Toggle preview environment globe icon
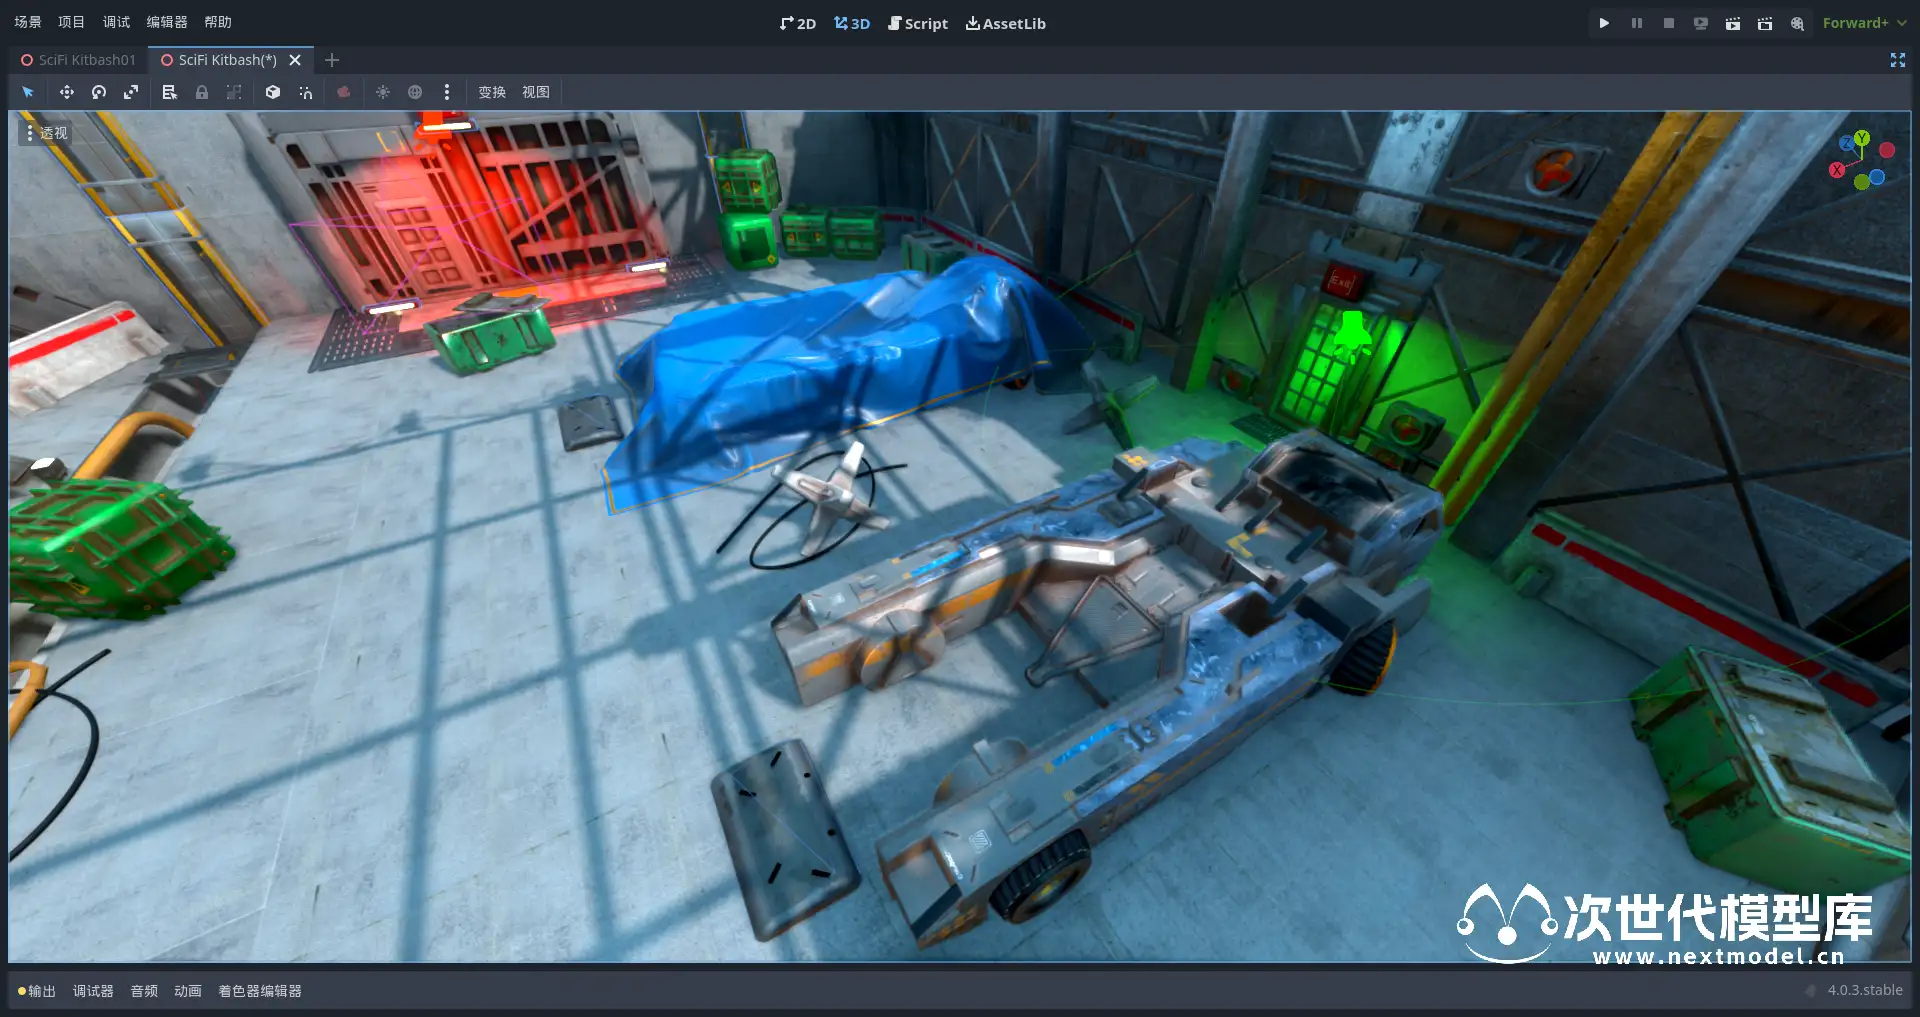This screenshot has height=1017, width=1920. [x=415, y=92]
